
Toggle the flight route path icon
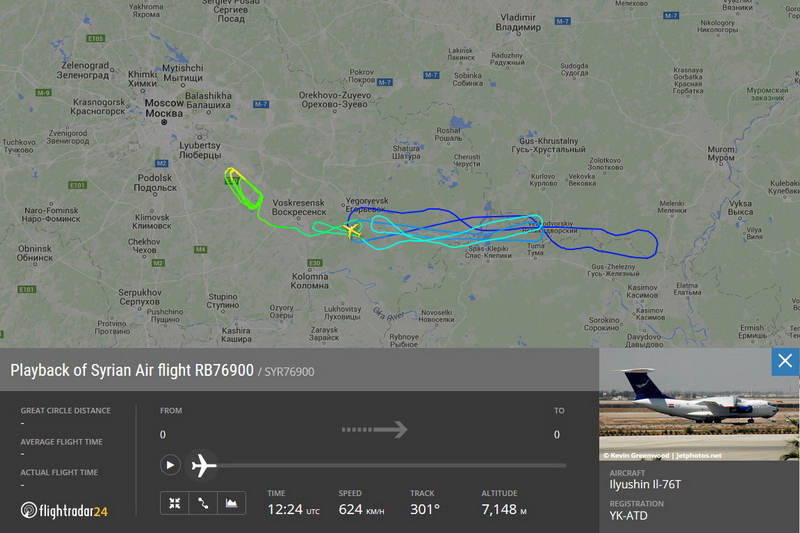203,503
